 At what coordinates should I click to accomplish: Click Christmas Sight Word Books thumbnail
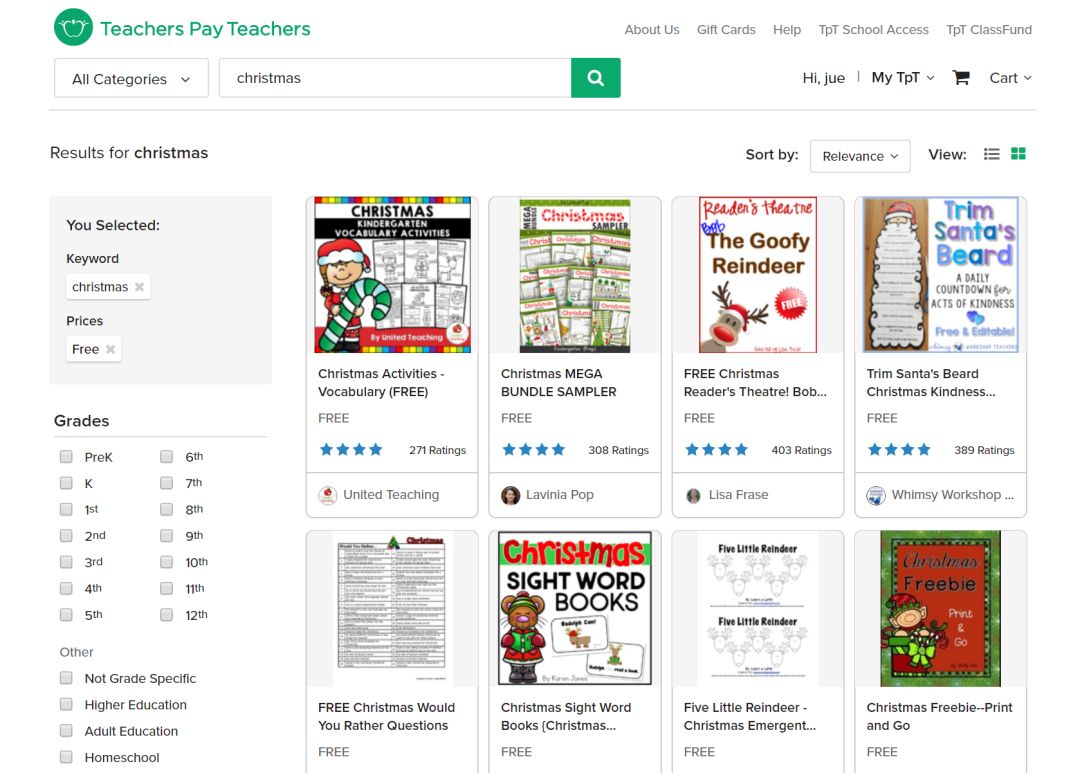click(x=574, y=608)
